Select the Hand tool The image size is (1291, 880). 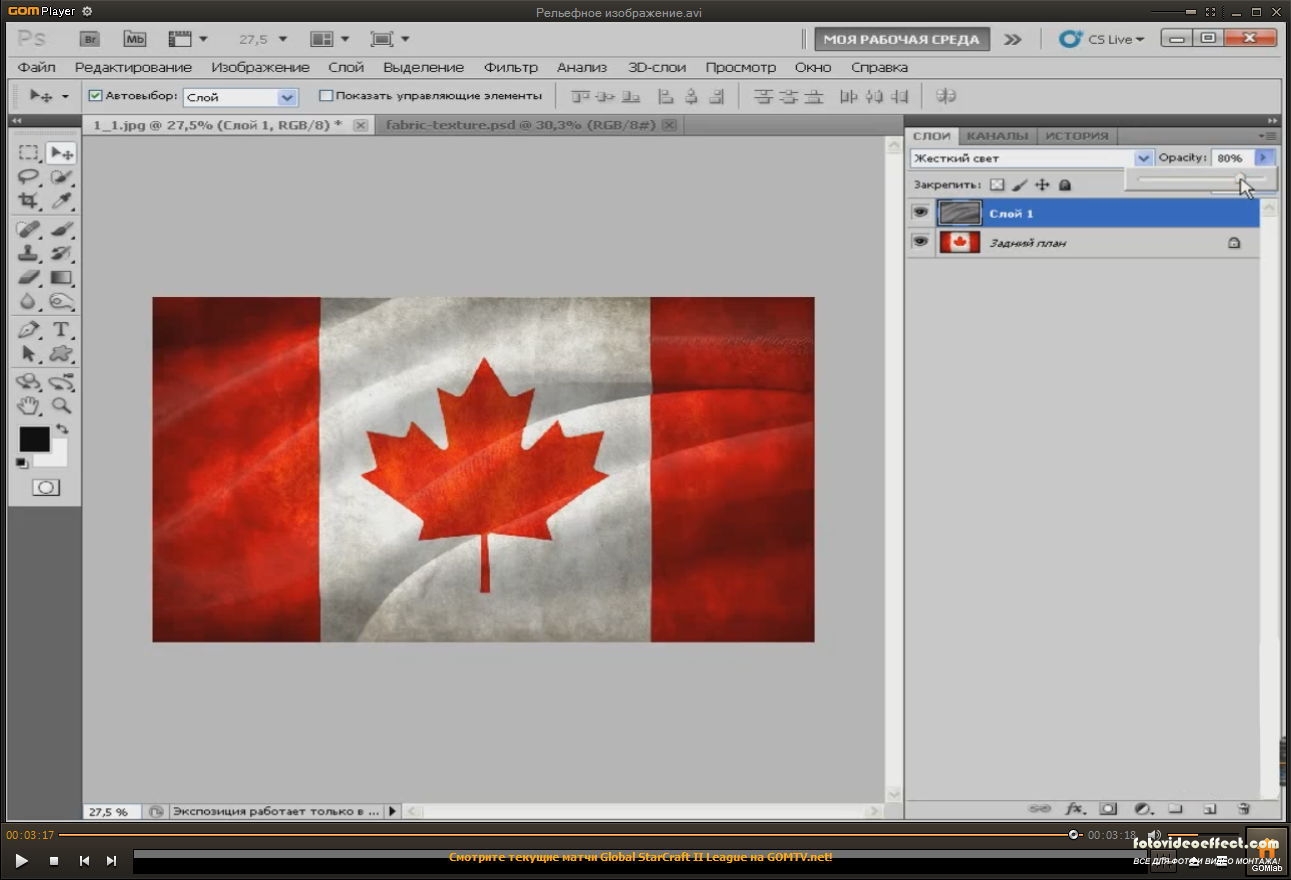pos(29,405)
